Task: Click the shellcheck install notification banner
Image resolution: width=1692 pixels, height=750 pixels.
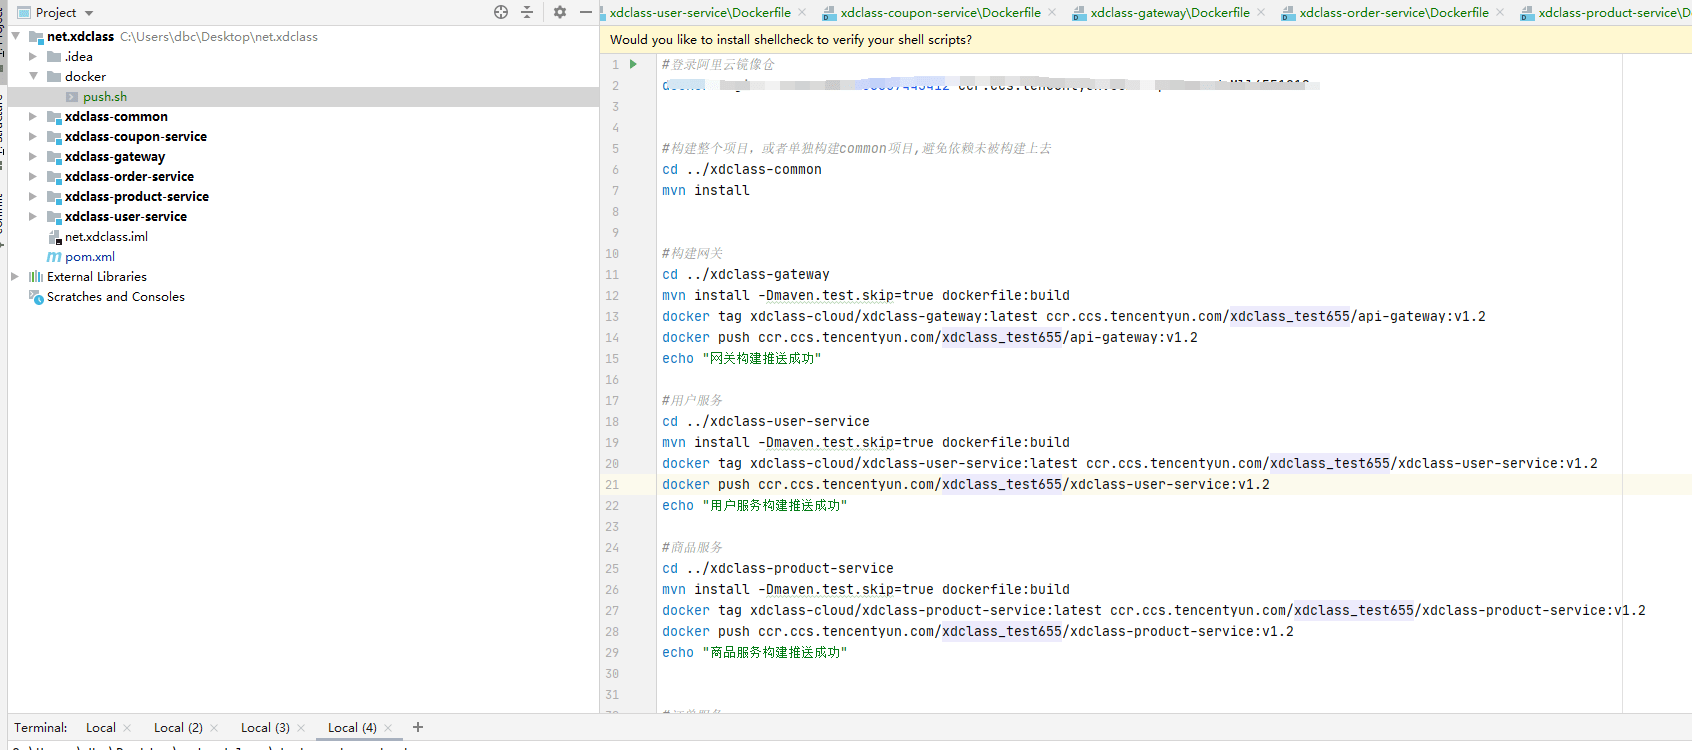Action: click(1145, 40)
